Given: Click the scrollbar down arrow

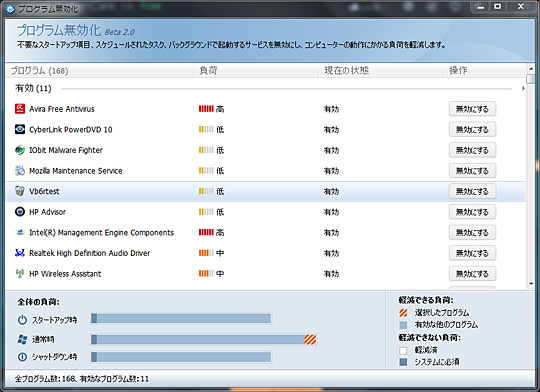Looking at the screenshot, I should point(531,284).
